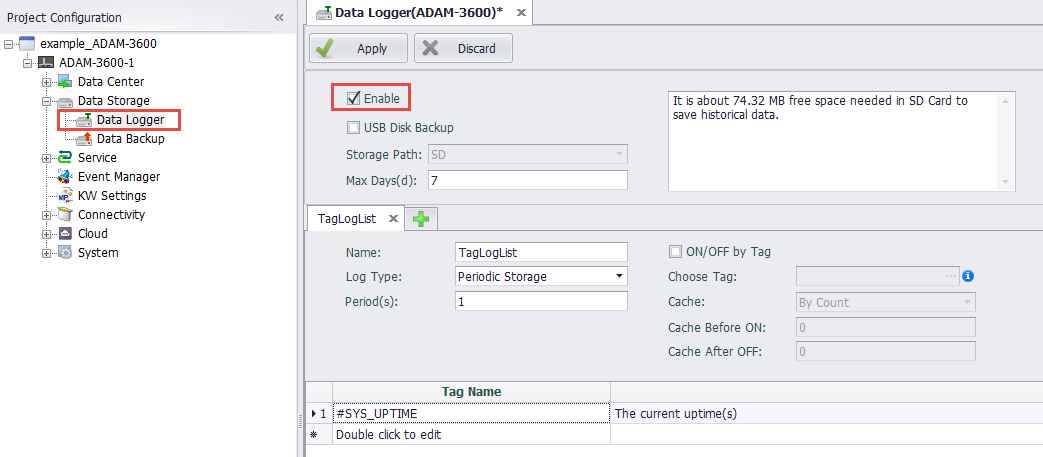Image resolution: width=1043 pixels, height=457 pixels.
Task: Click the Data Center icon in tree
Action: pyautogui.click(x=65, y=82)
